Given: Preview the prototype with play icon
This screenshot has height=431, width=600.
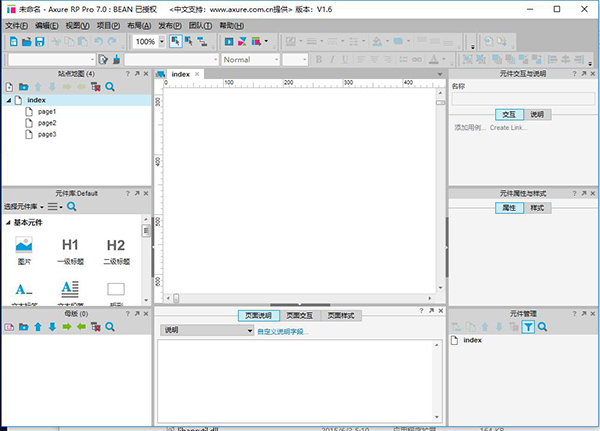Looking at the screenshot, I should [229, 41].
